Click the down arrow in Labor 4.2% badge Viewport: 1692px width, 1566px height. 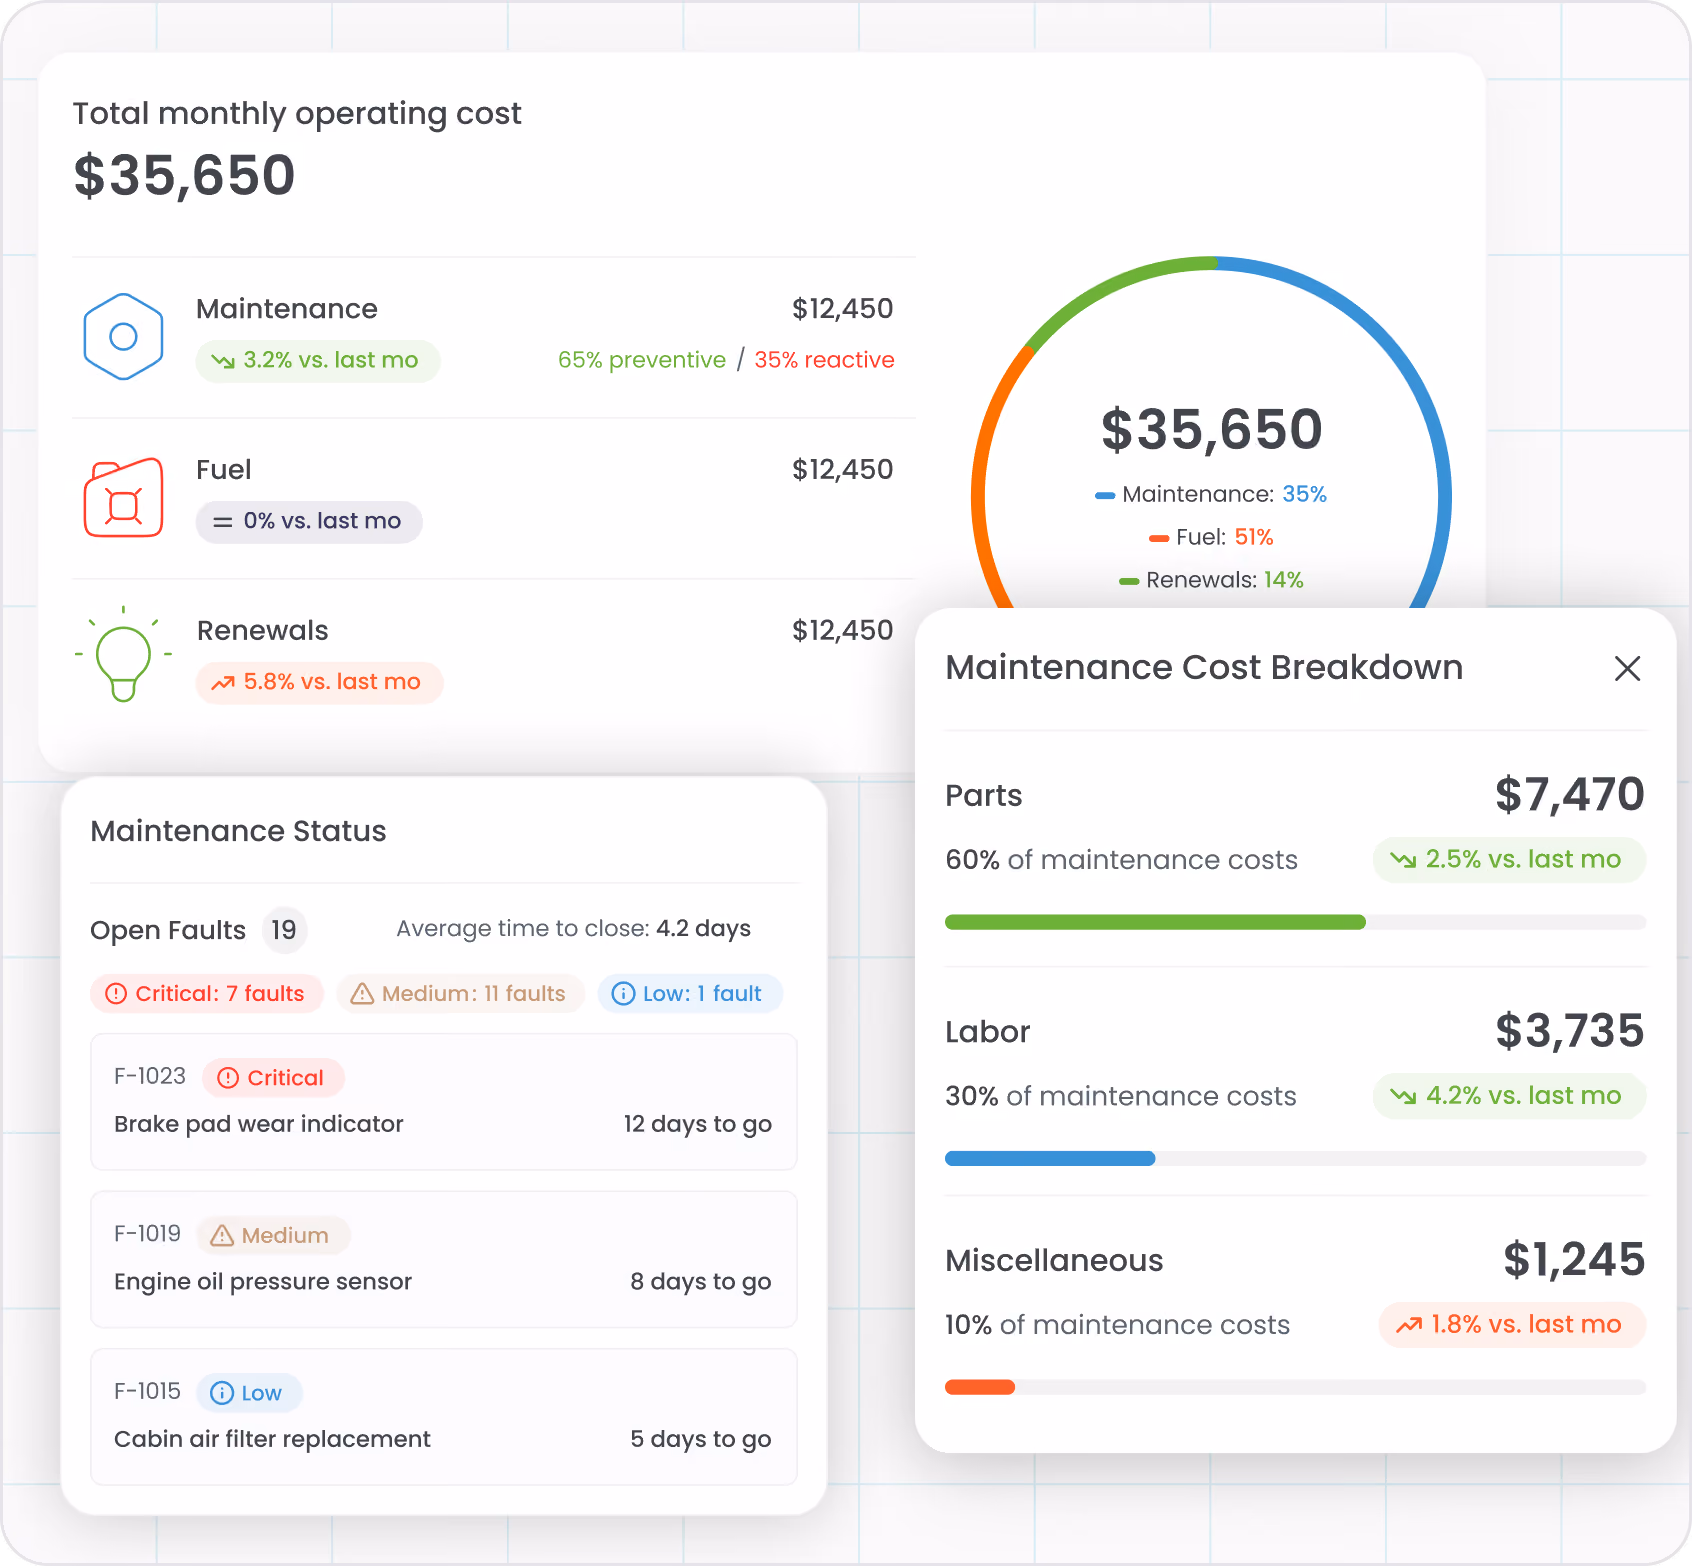click(1403, 1096)
